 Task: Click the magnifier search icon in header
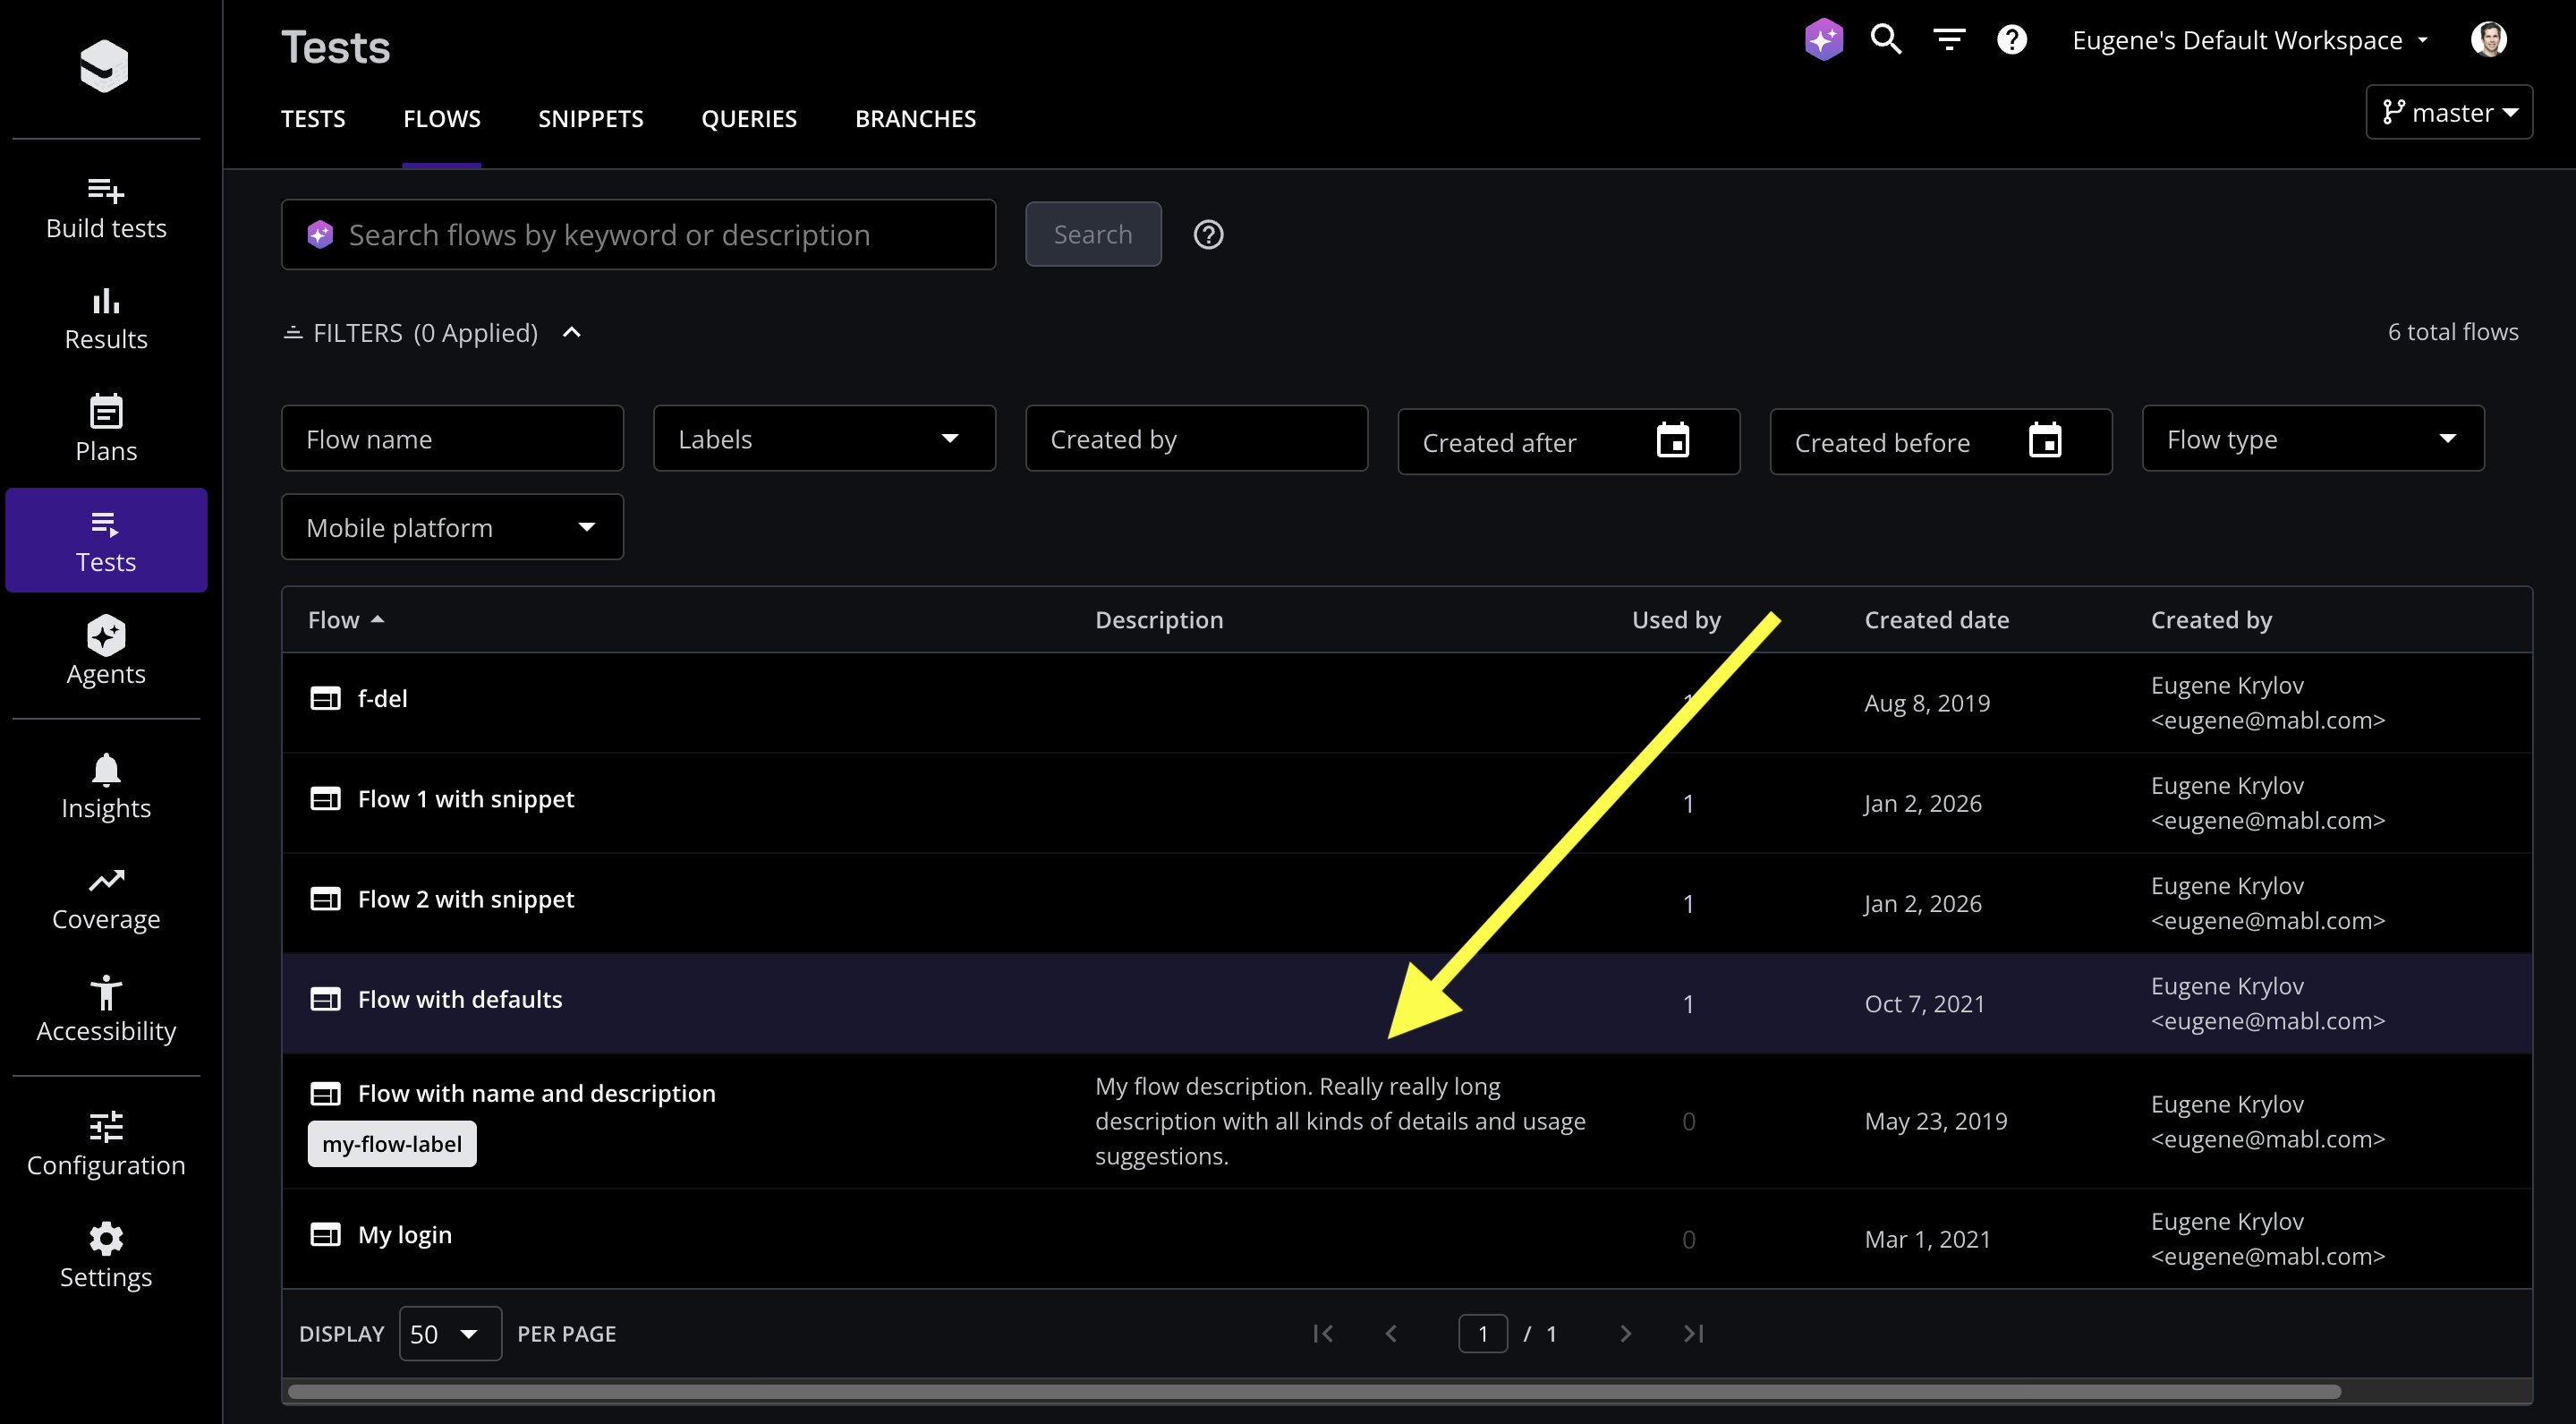1886,40
